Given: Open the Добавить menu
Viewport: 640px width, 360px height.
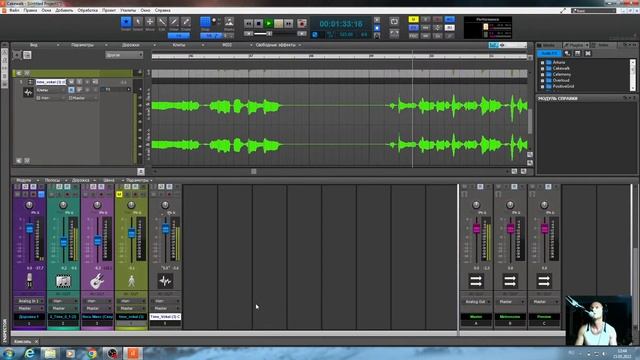Looking at the screenshot, I should 64,10.
